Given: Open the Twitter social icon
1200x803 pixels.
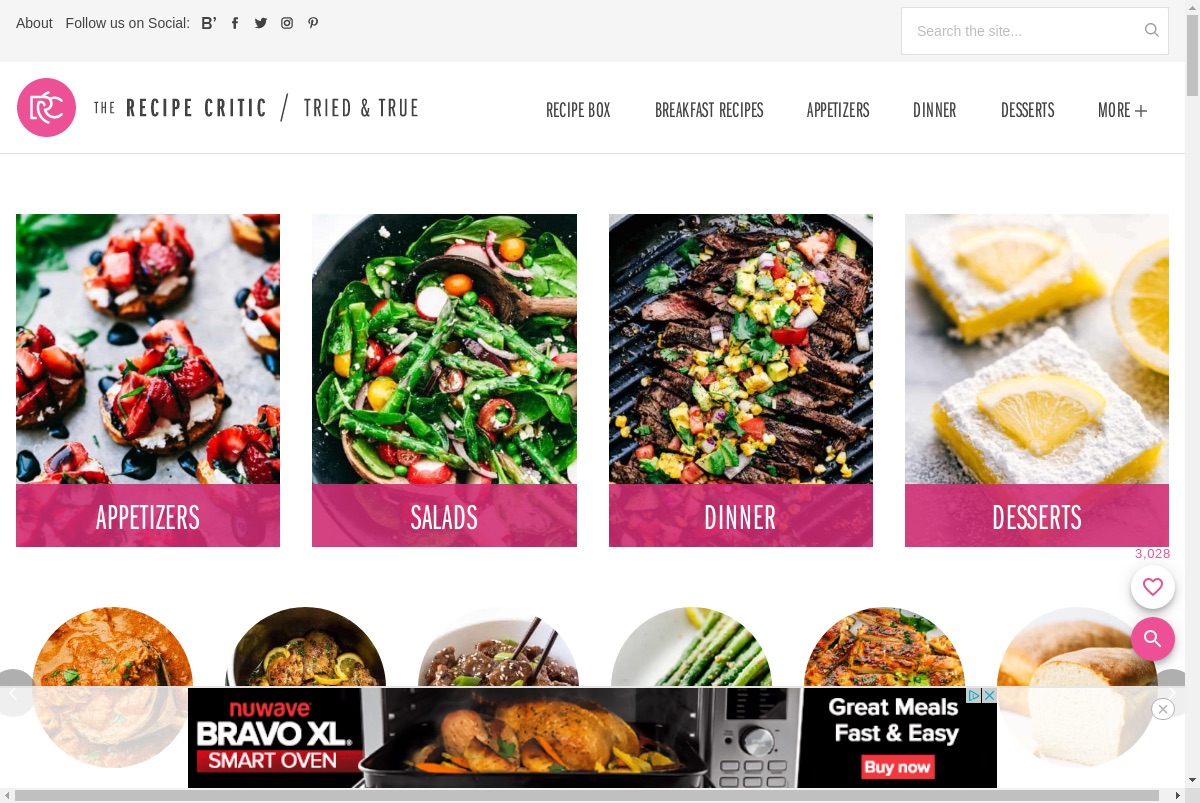Looking at the screenshot, I should (261, 23).
